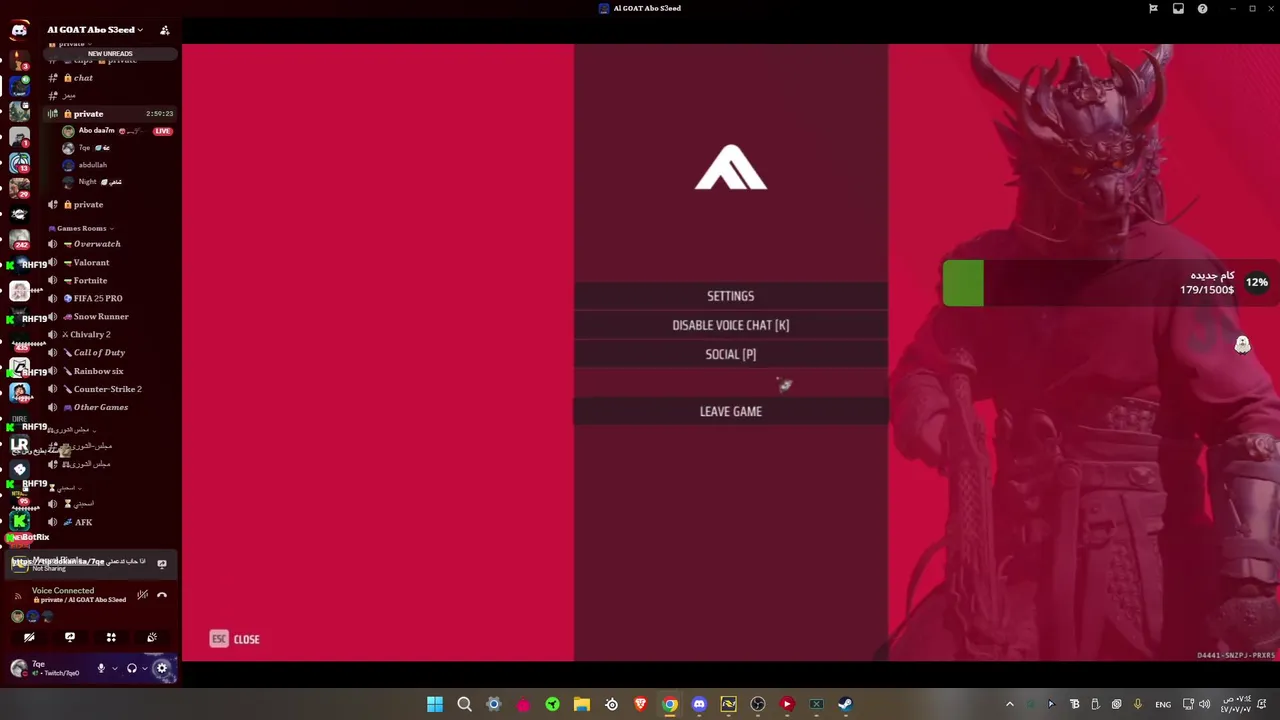Switch to Discord taskbar icon
This screenshot has height=720, width=1280.
click(x=699, y=704)
